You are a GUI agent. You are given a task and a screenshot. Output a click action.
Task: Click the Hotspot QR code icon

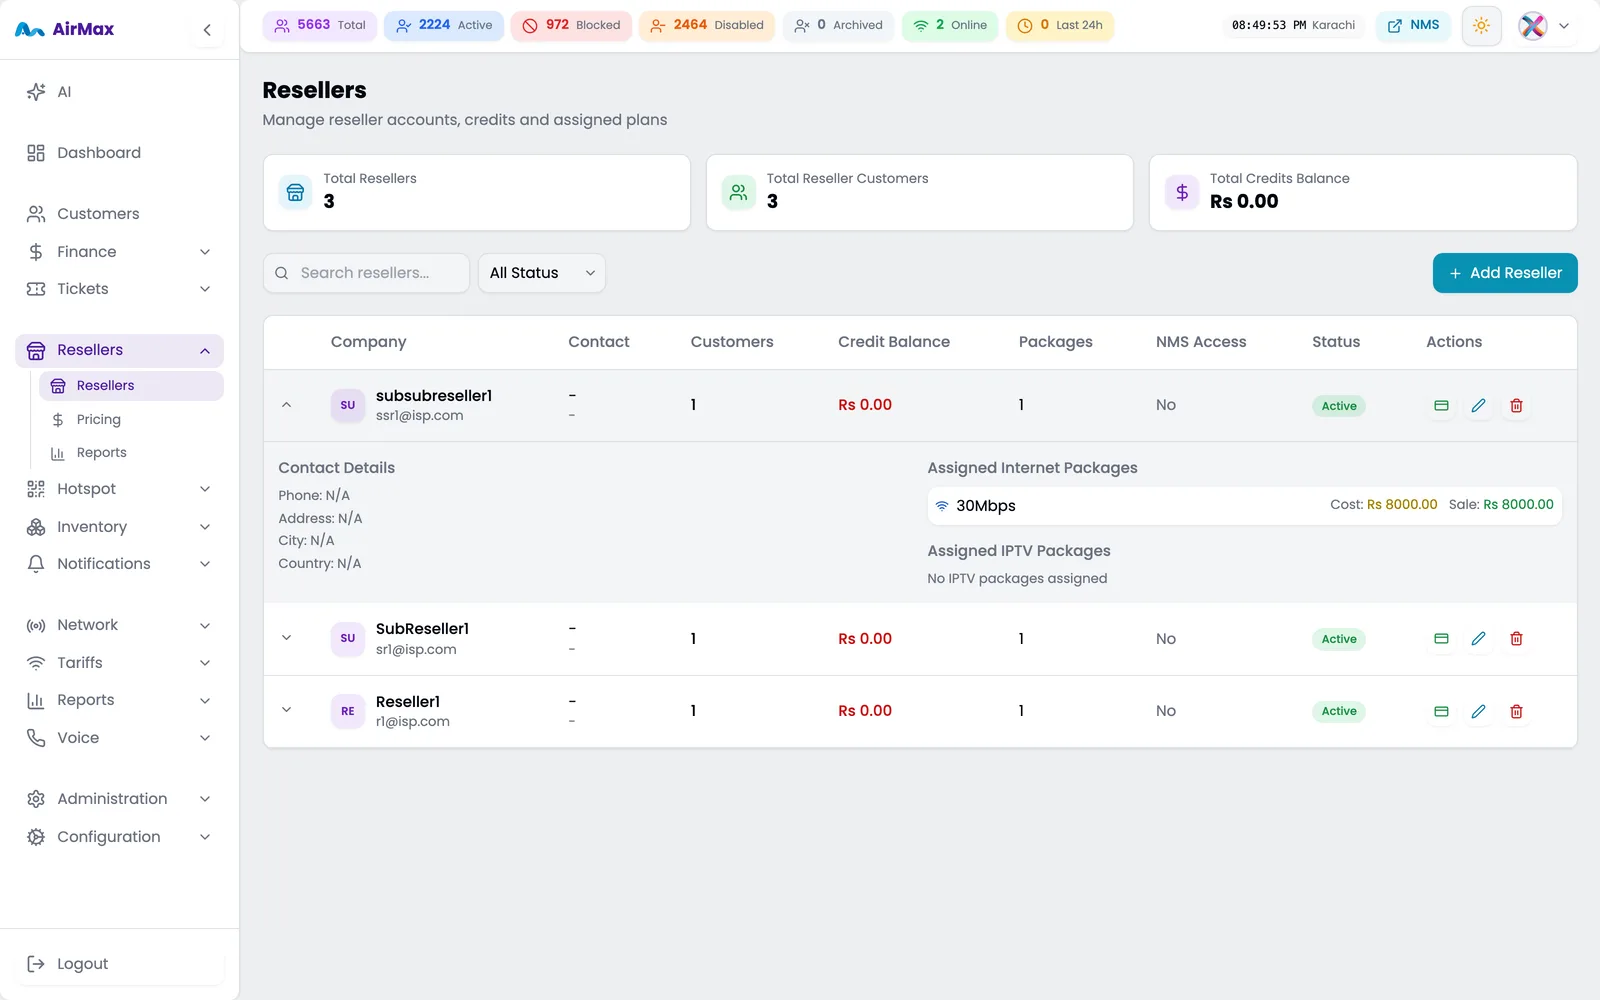36,489
